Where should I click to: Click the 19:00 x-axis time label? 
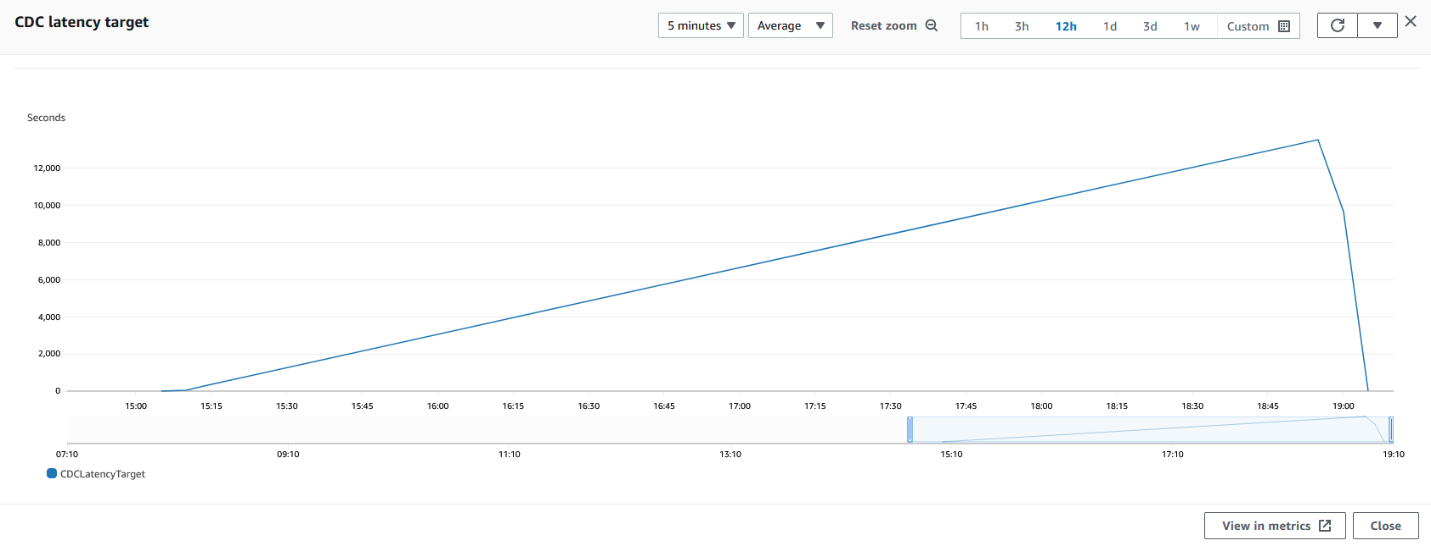coord(1343,406)
